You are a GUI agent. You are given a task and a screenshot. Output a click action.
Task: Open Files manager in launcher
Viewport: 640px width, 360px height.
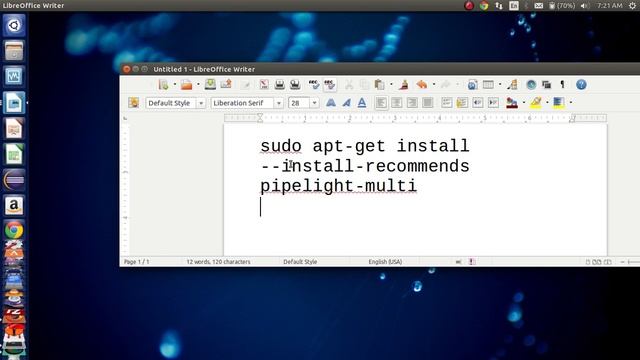(x=14, y=51)
